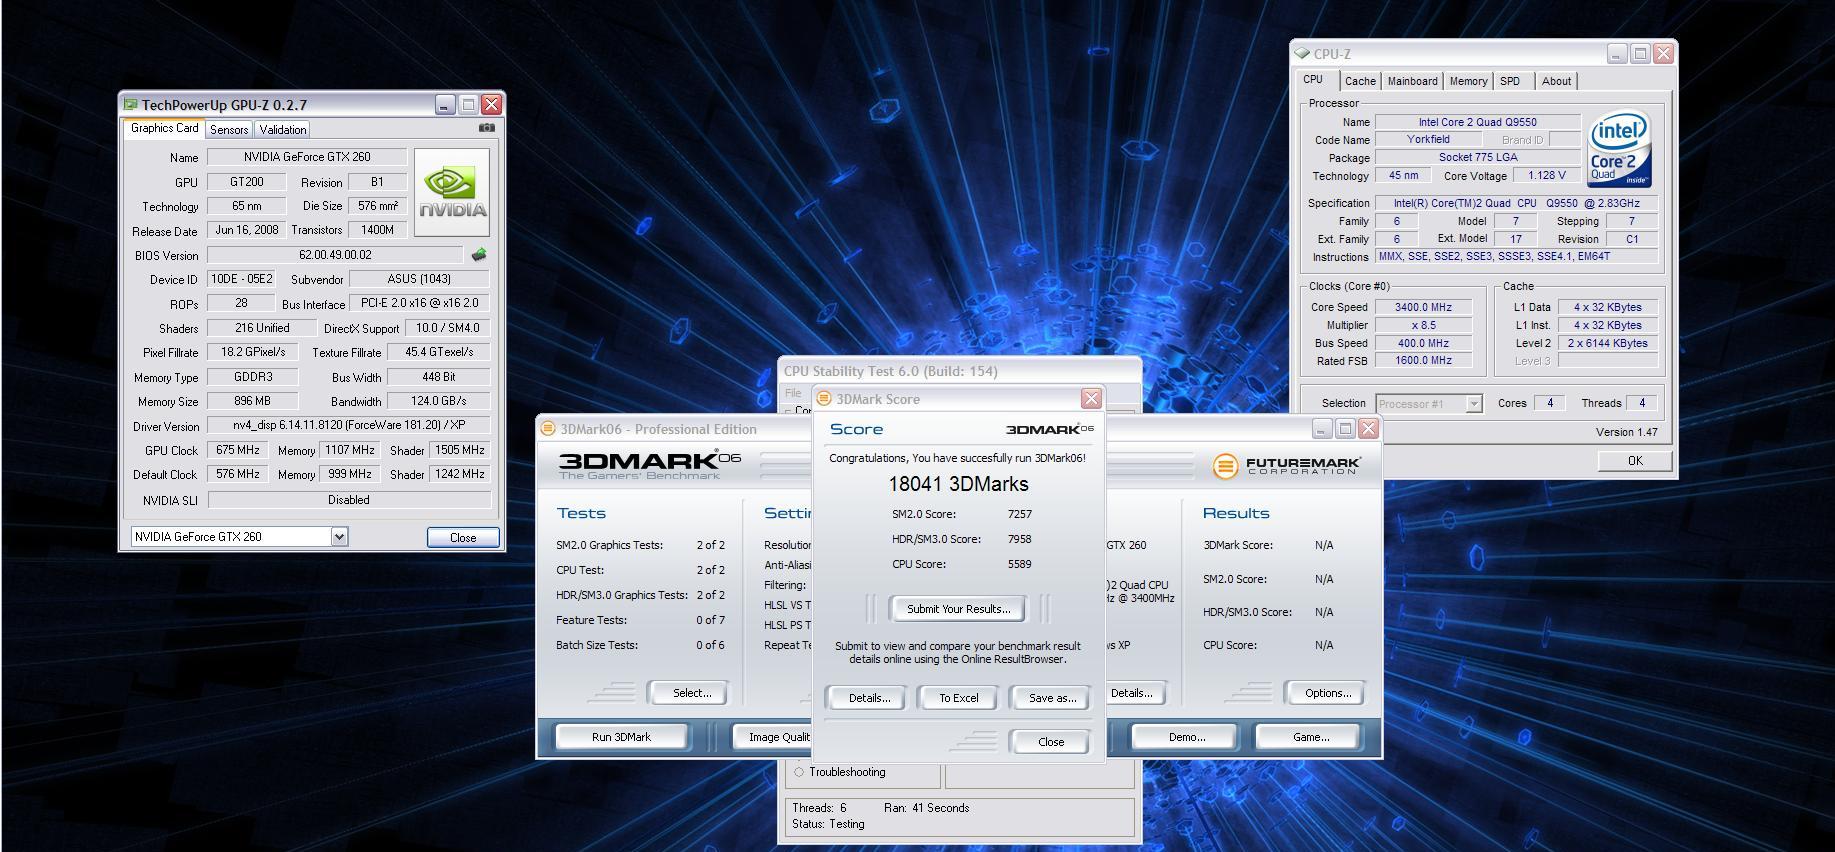Click the NVIDIA SLI 'Disabled' field
This screenshot has height=852, width=1835.
click(349, 500)
